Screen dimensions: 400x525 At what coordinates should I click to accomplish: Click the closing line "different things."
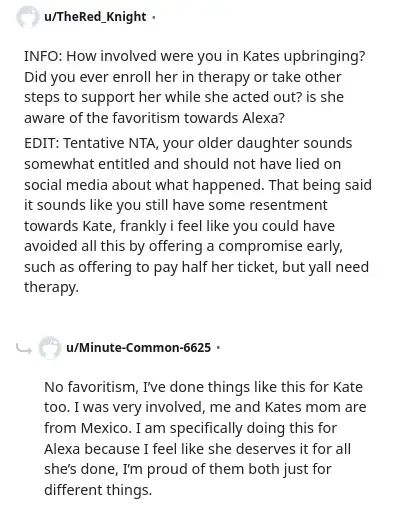pyautogui.click(x=98, y=490)
